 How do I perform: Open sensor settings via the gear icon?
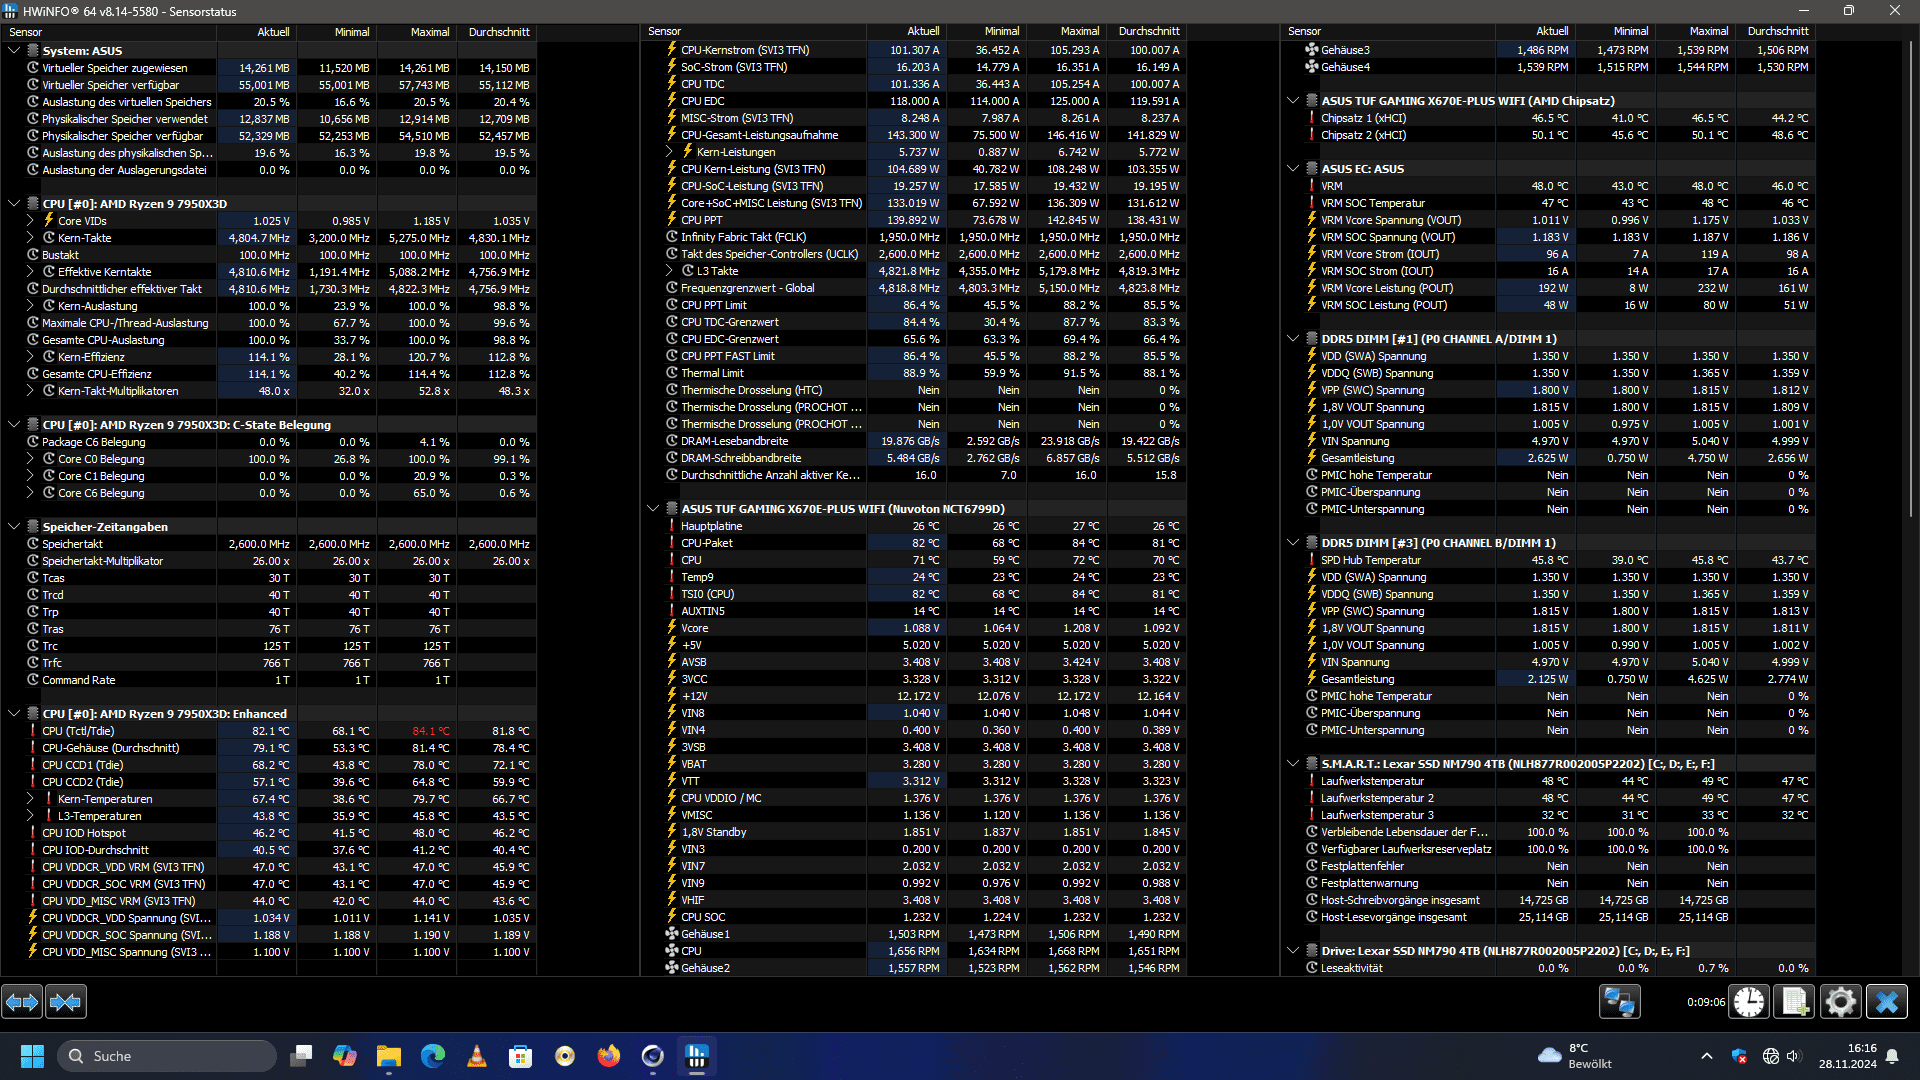tap(1840, 1001)
